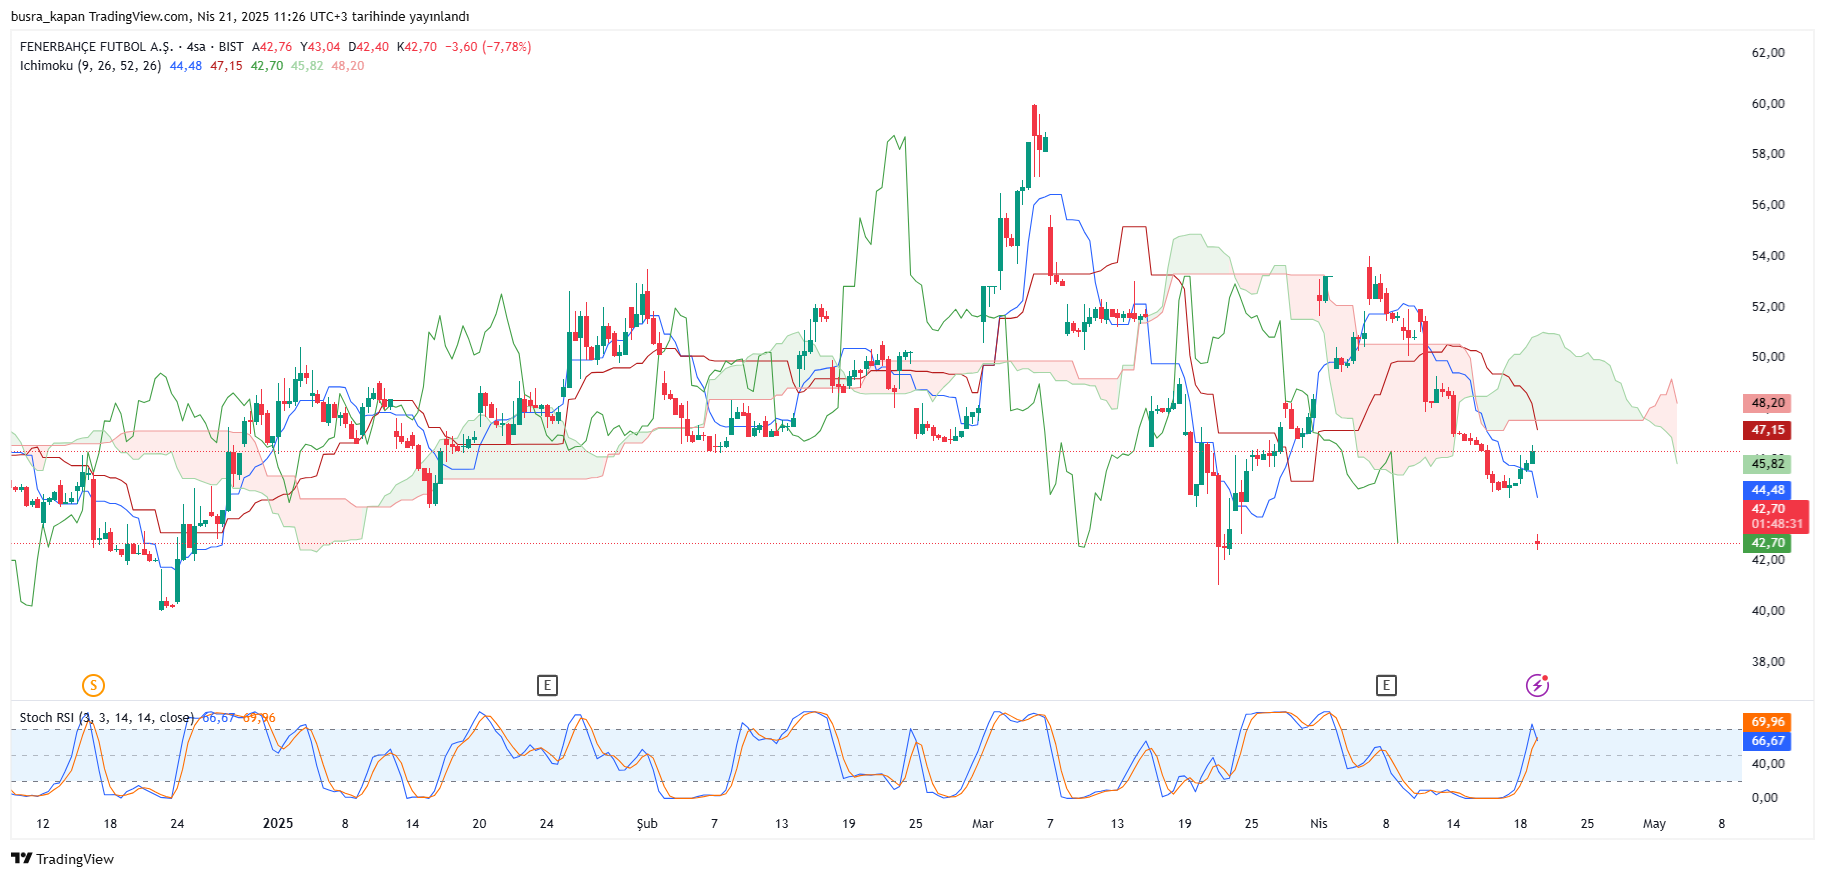The height and width of the screenshot is (878, 1825).
Task: Click the −3,60 (−7,78%) change value
Action: (x=488, y=47)
